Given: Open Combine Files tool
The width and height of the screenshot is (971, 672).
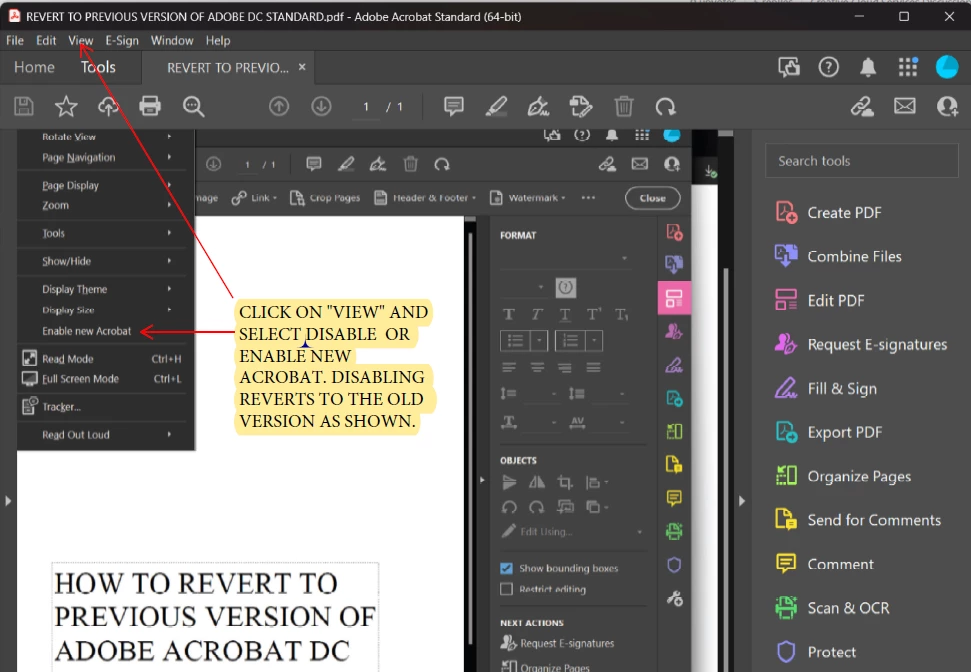Looking at the screenshot, I should point(838,256).
